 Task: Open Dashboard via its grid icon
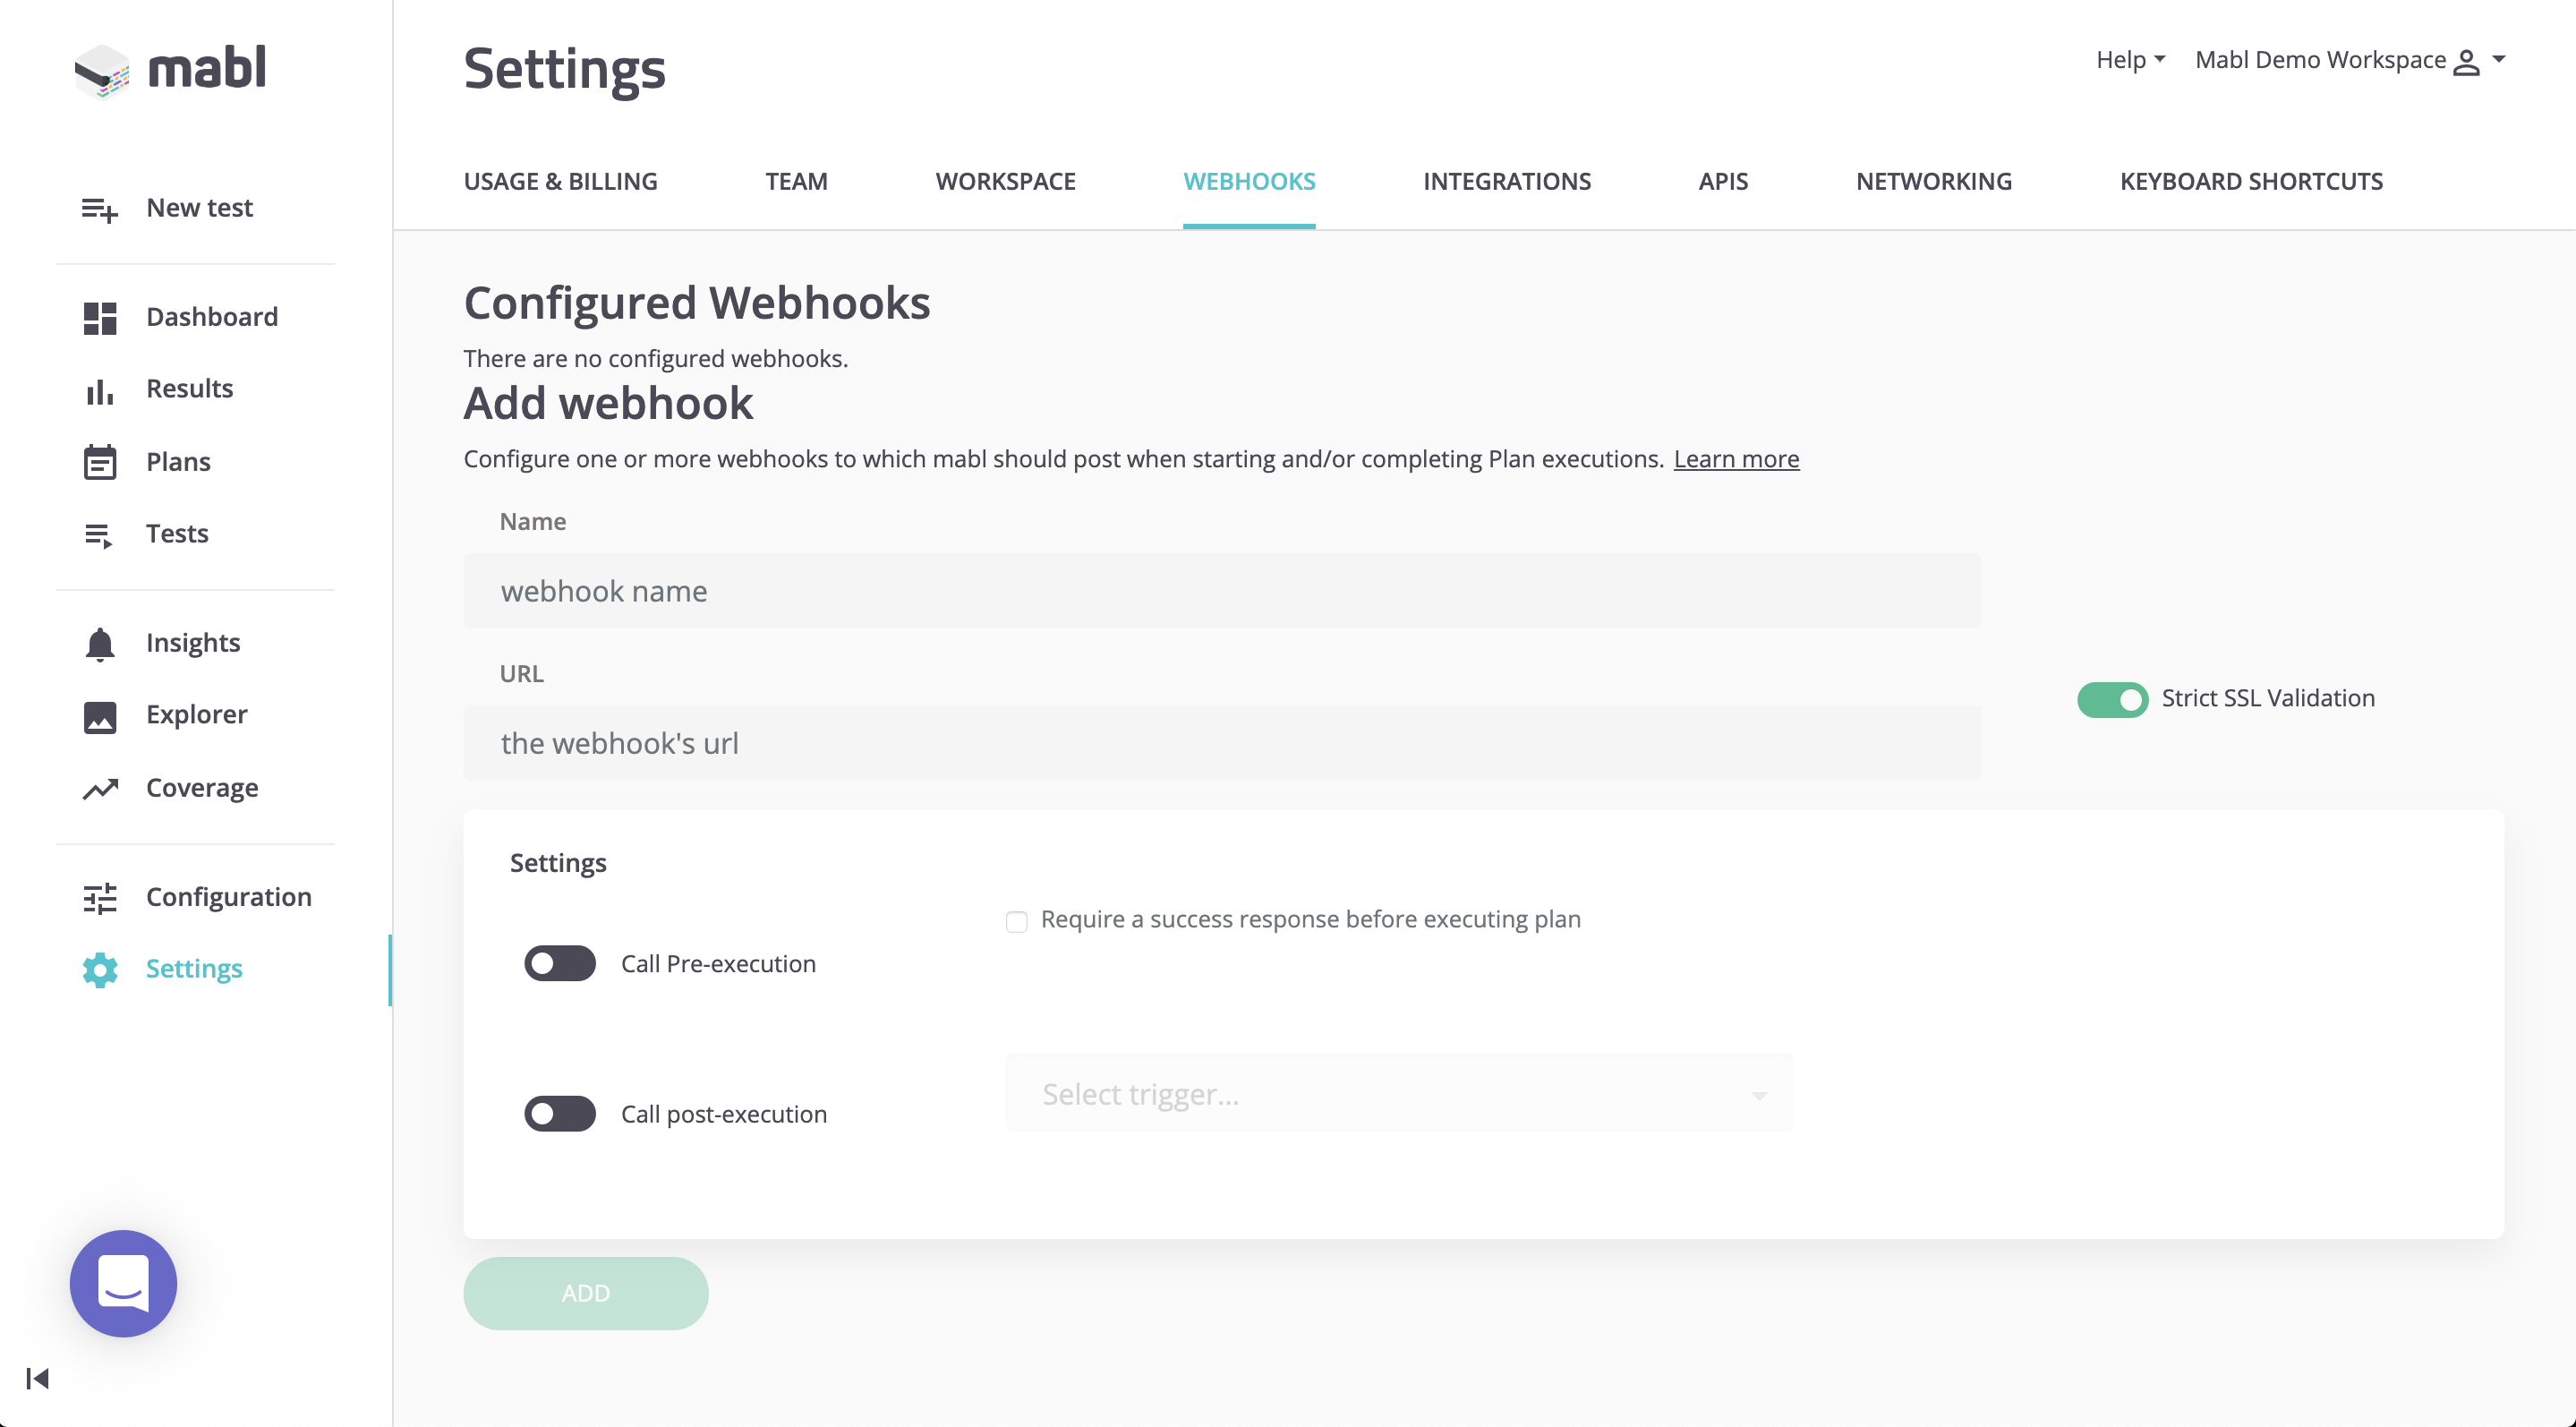(99, 318)
